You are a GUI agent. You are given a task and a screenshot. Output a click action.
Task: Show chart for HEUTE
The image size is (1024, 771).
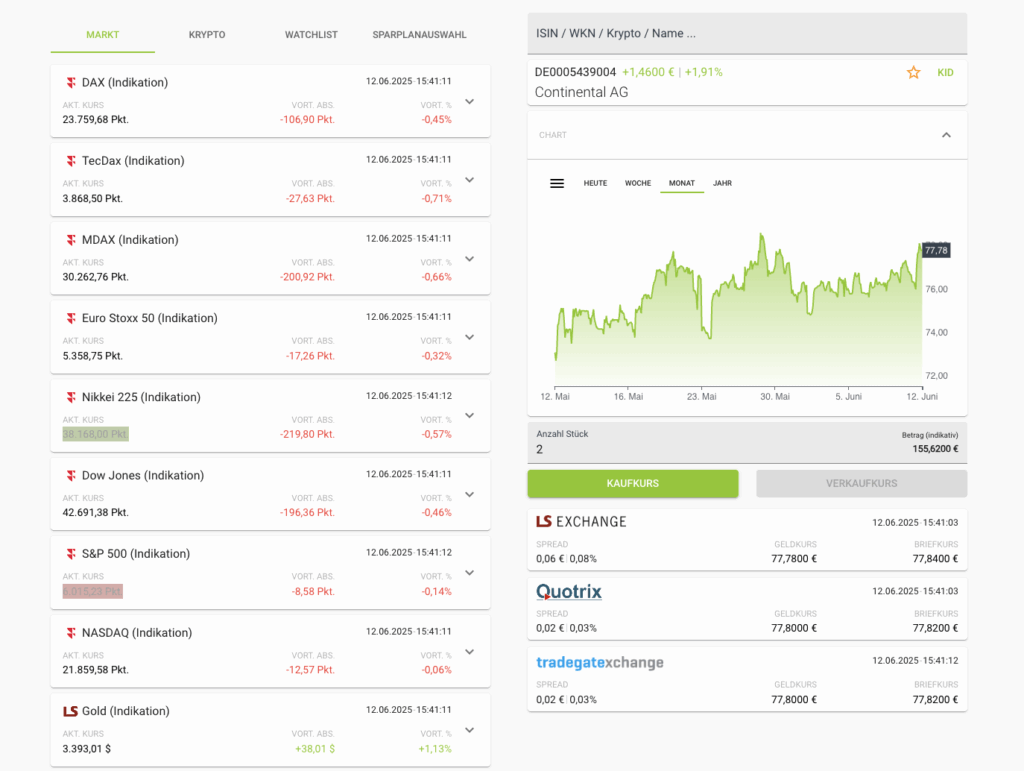click(595, 183)
